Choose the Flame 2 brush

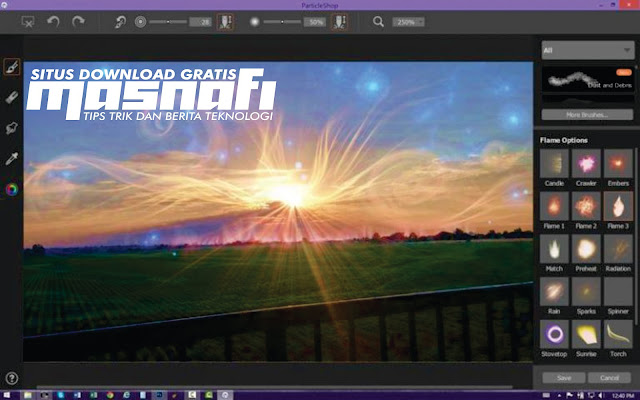(586, 211)
